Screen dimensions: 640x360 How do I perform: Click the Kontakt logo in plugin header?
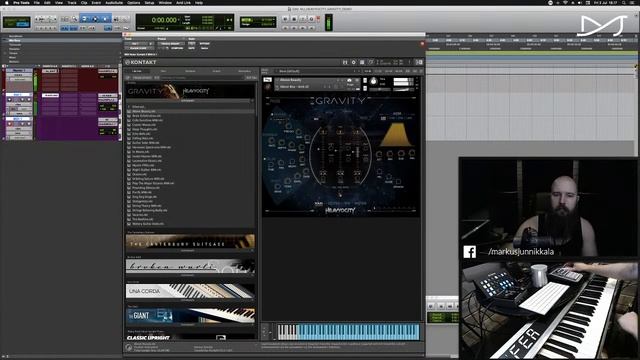coord(141,62)
